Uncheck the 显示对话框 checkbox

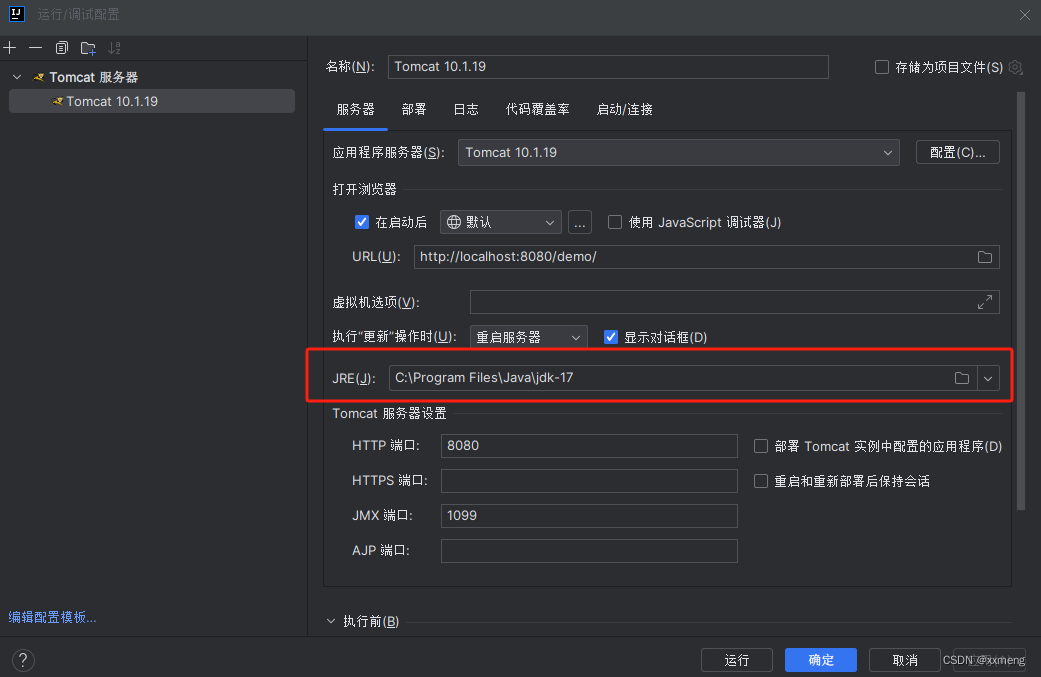(611, 337)
